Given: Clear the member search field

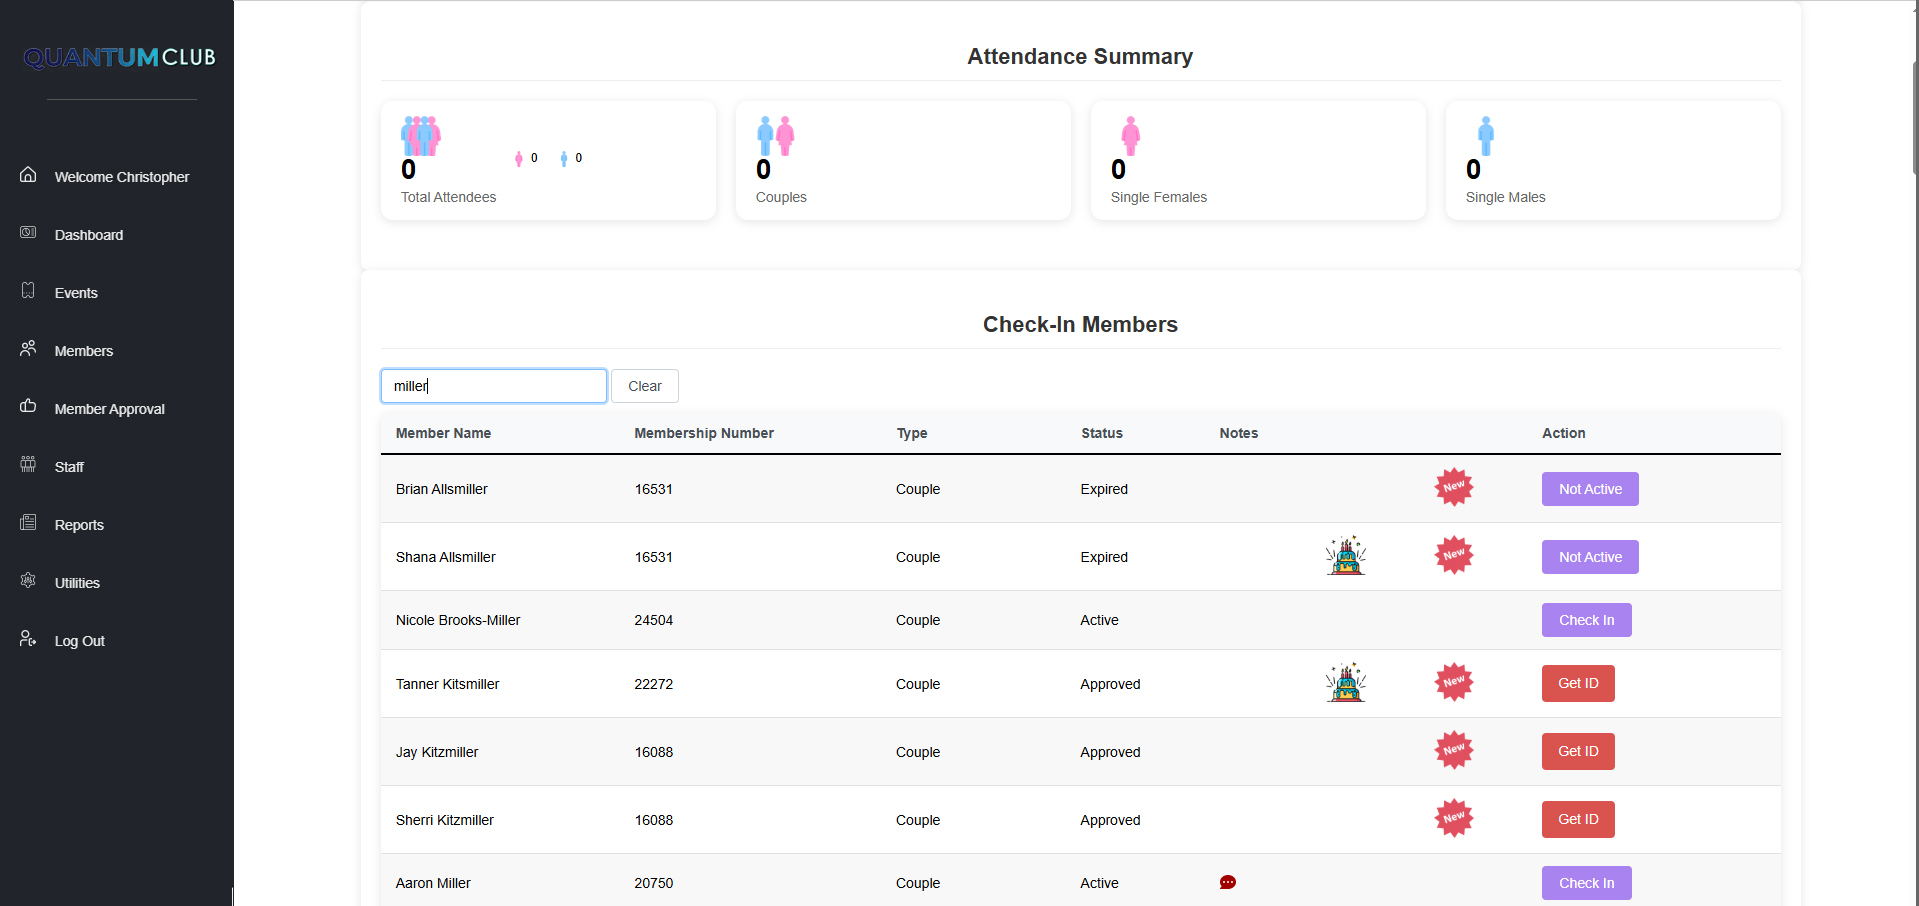Looking at the screenshot, I should click(x=644, y=386).
